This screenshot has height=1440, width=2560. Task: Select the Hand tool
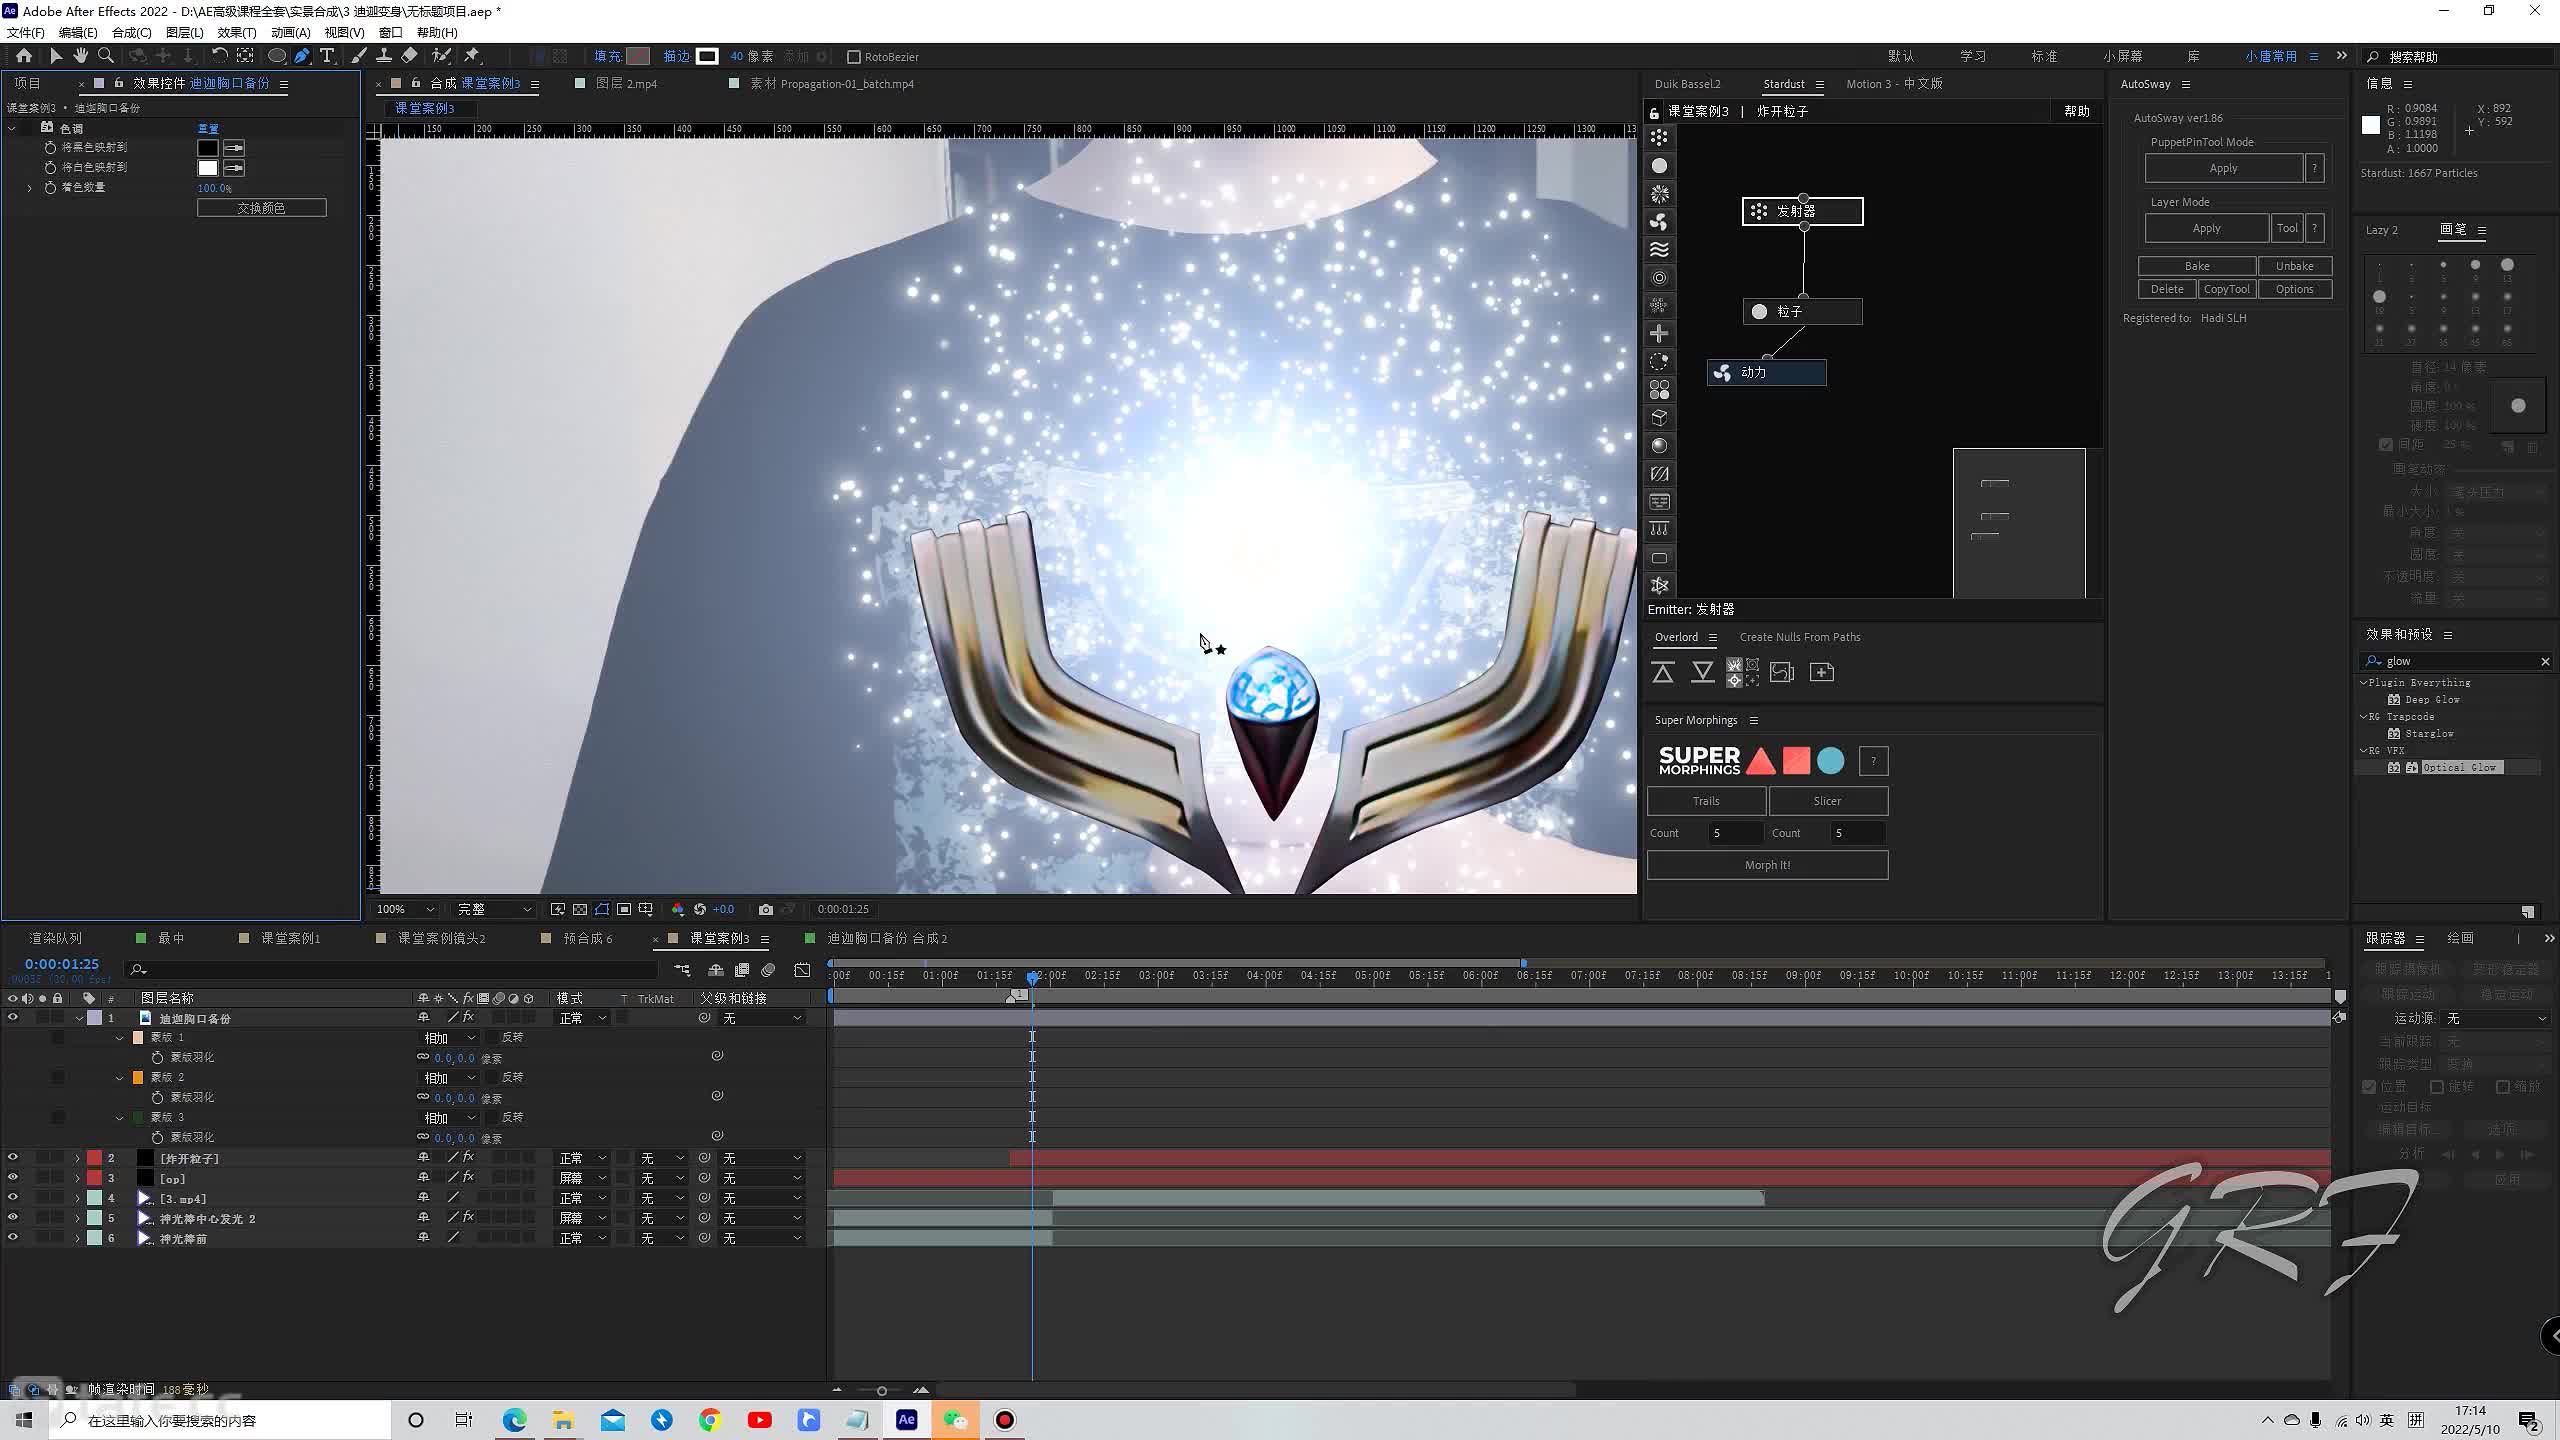80,56
